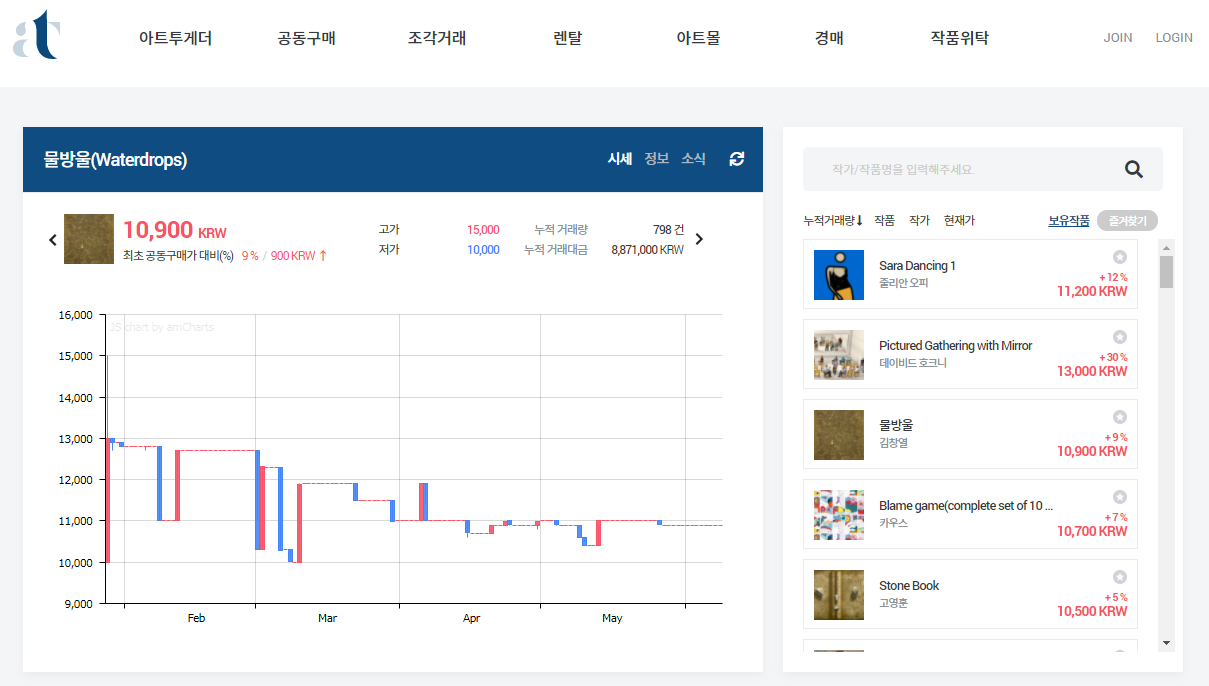
Task: Click the 16,000 label on chart axis
Action: (x=76, y=315)
